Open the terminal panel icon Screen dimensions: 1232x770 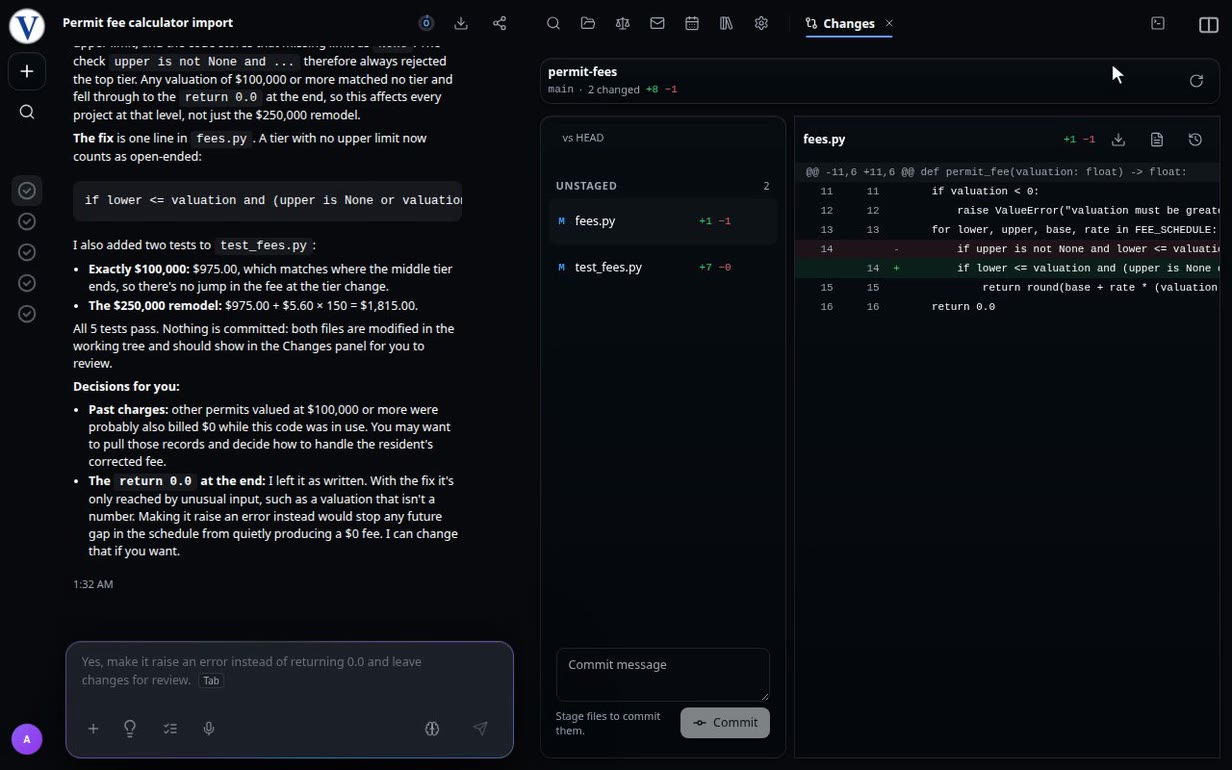tap(1158, 23)
